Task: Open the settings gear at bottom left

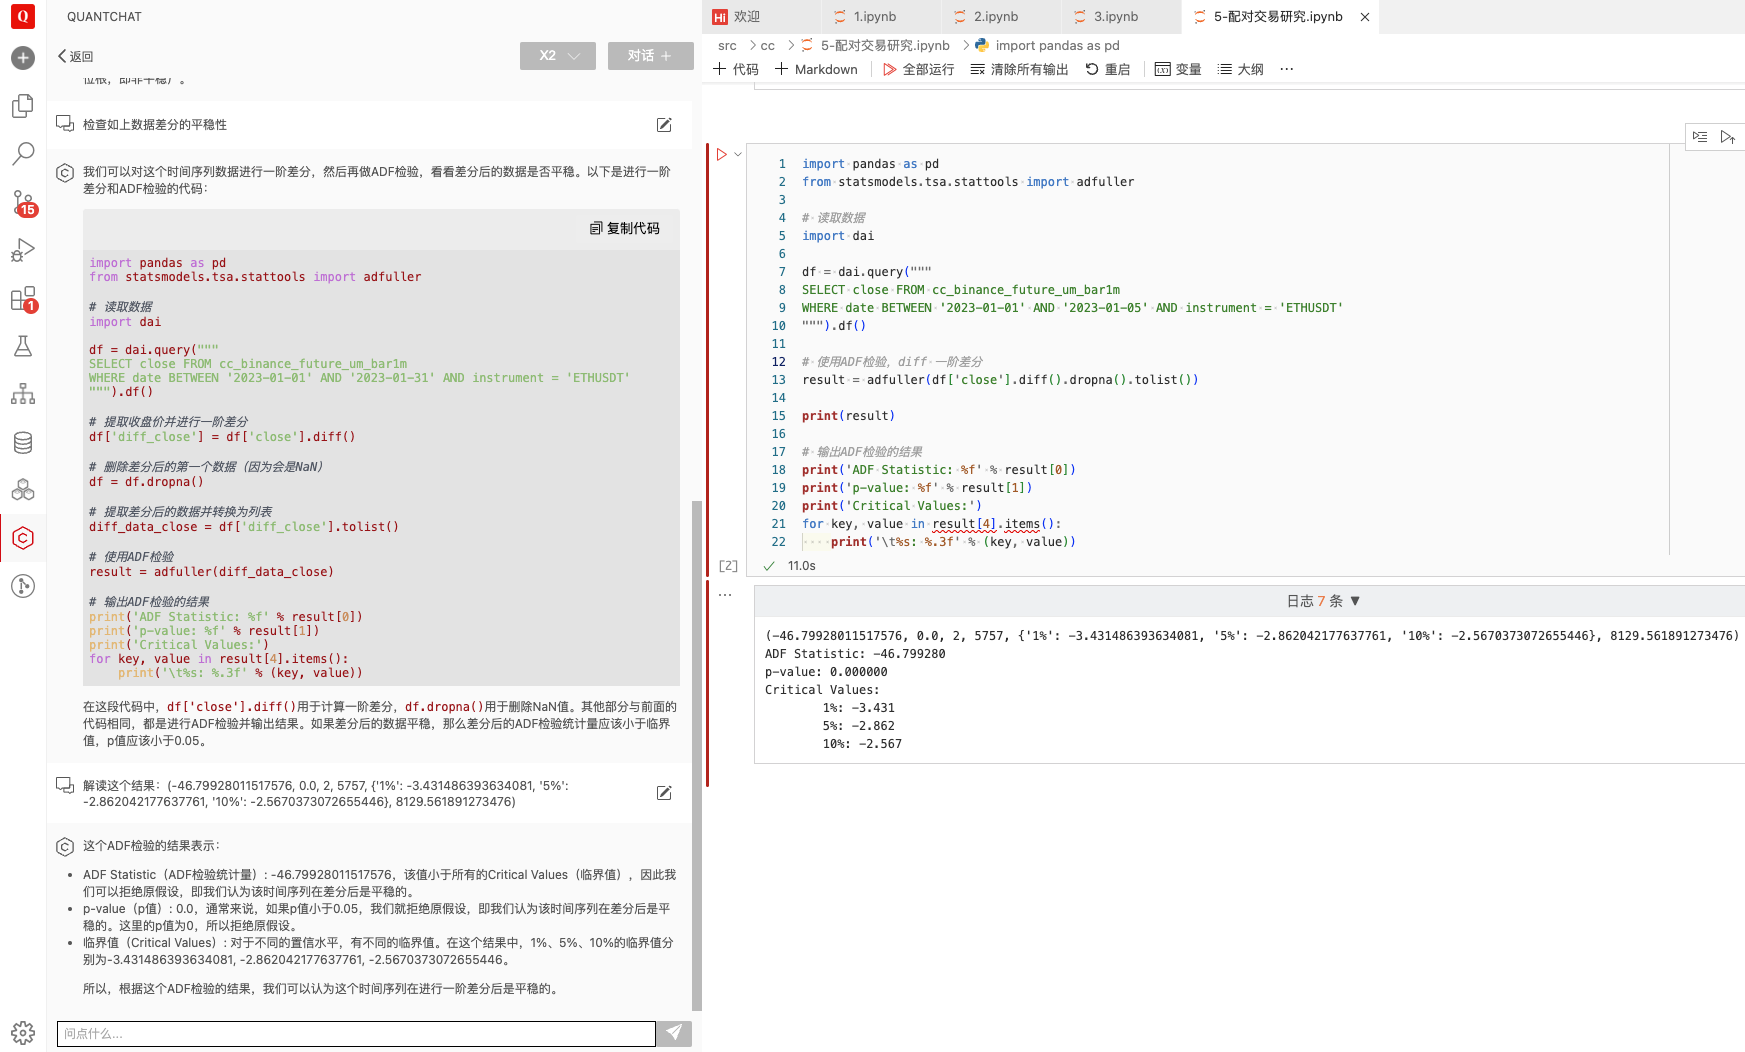Action: 23,1032
